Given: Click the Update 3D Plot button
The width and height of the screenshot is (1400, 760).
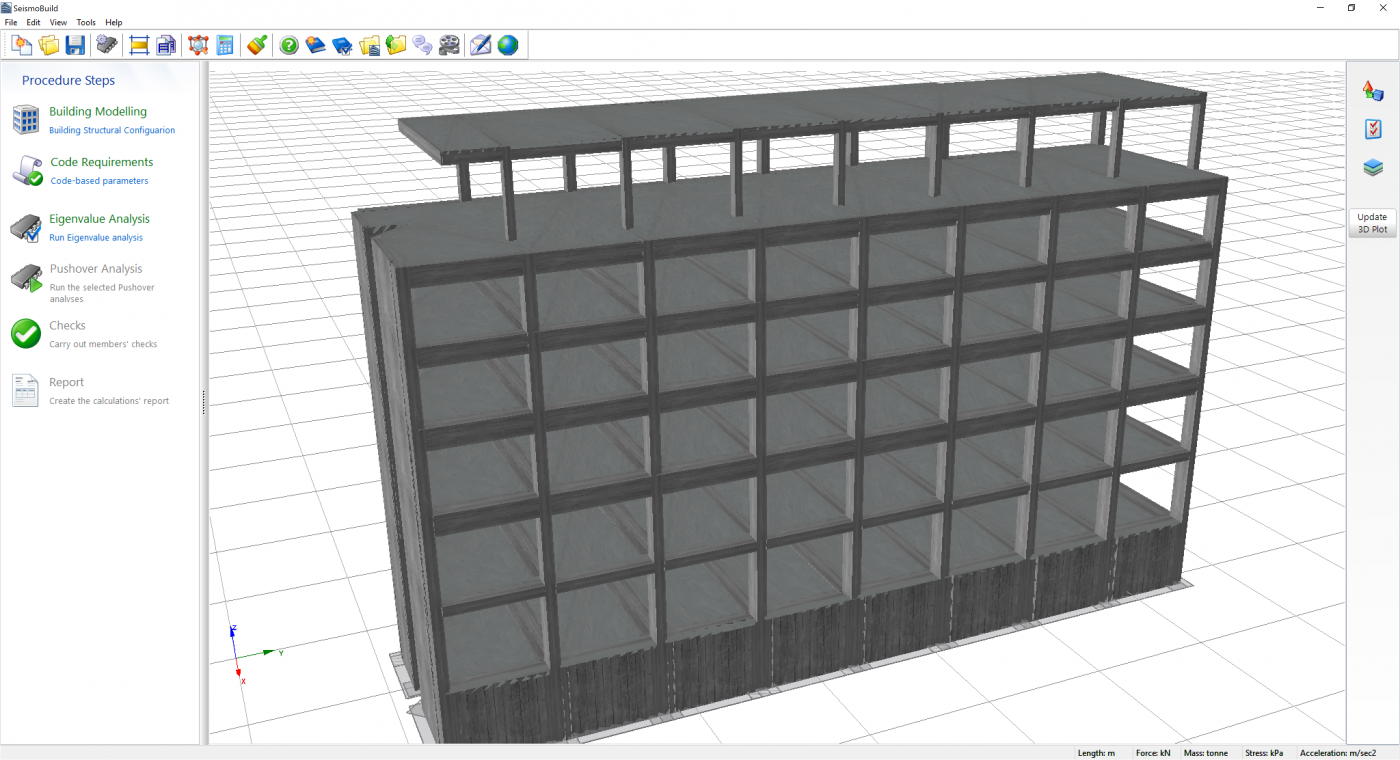Looking at the screenshot, I should 1372,223.
